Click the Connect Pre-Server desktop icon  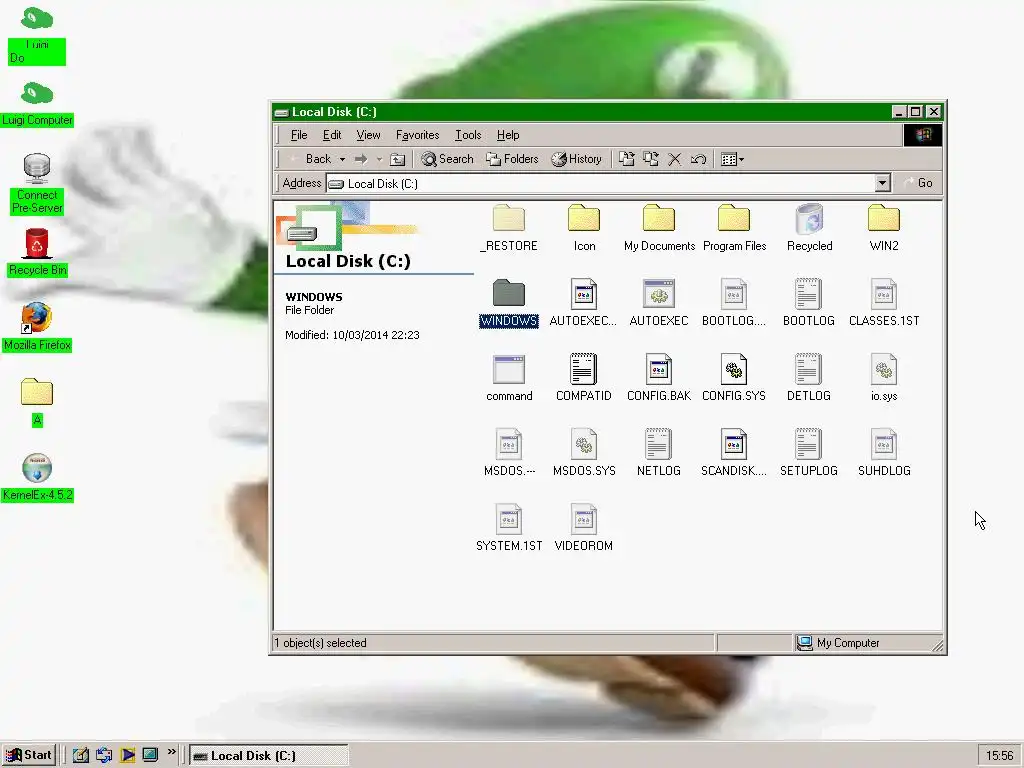pyautogui.click(x=37, y=184)
